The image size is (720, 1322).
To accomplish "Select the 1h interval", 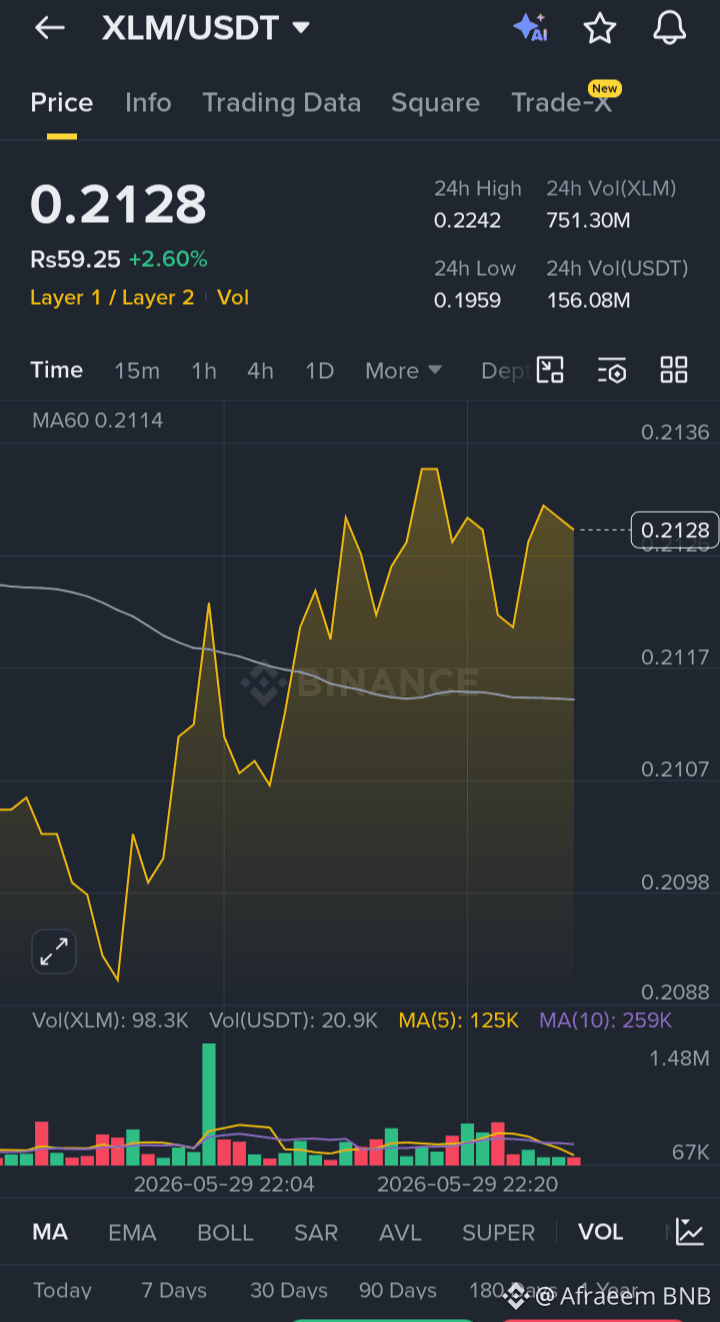I will (204, 371).
